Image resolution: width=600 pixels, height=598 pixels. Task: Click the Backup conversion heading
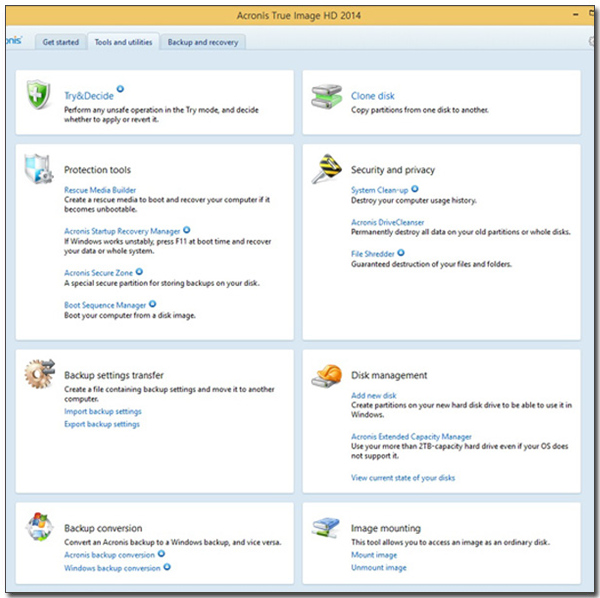[x=103, y=528]
